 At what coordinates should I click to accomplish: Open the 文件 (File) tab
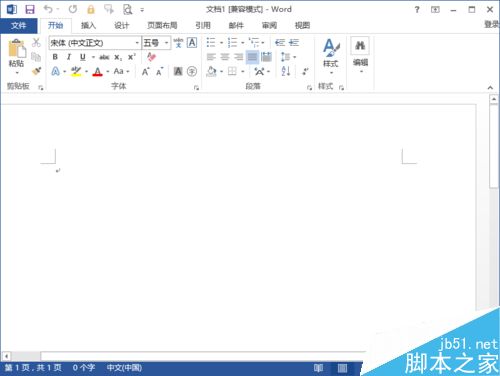[x=18, y=25]
